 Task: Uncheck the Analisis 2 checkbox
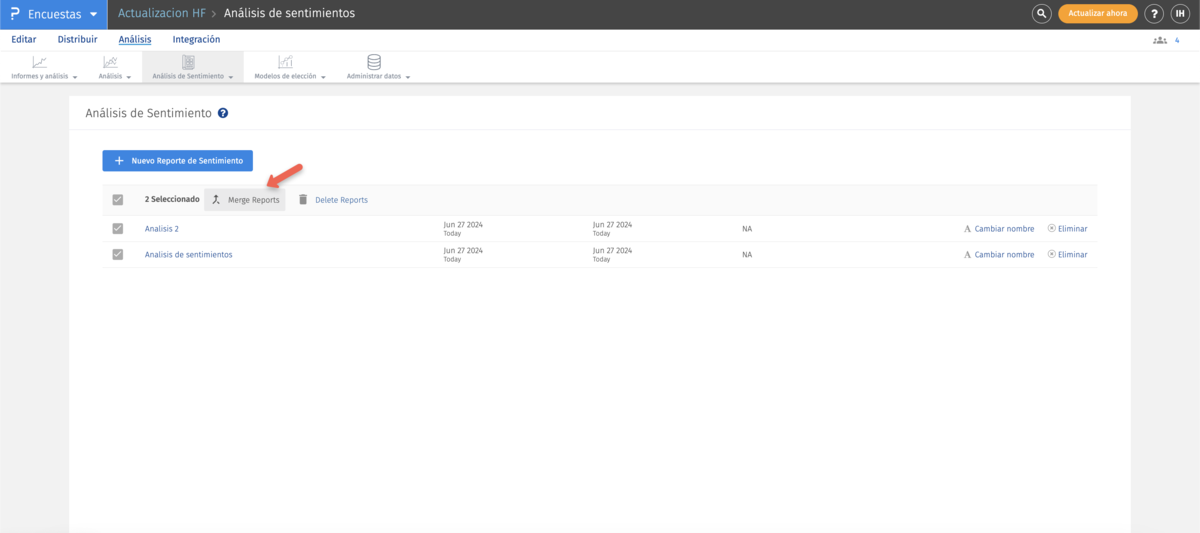click(118, 228)
